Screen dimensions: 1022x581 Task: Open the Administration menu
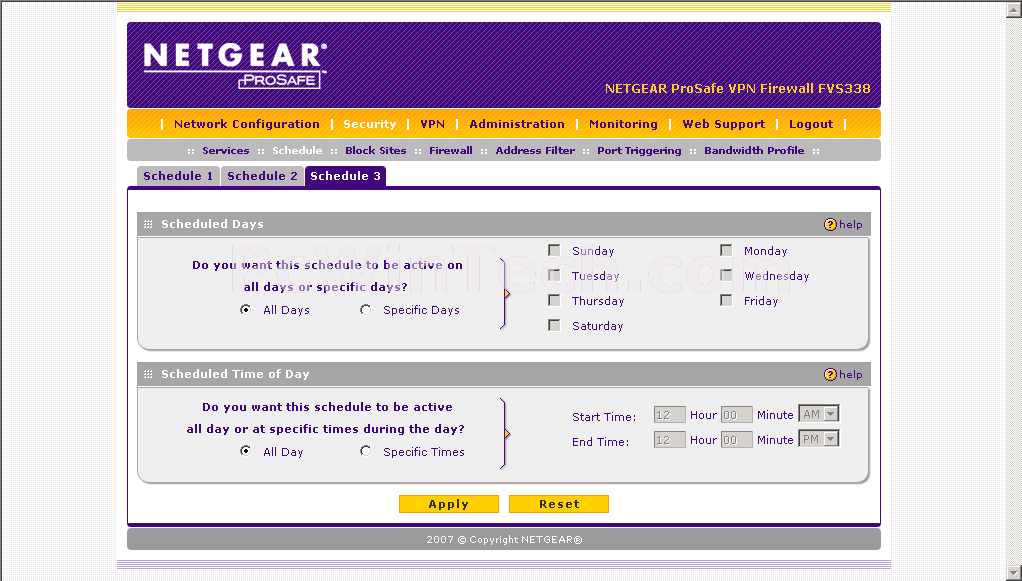click(x=517, y=124)
